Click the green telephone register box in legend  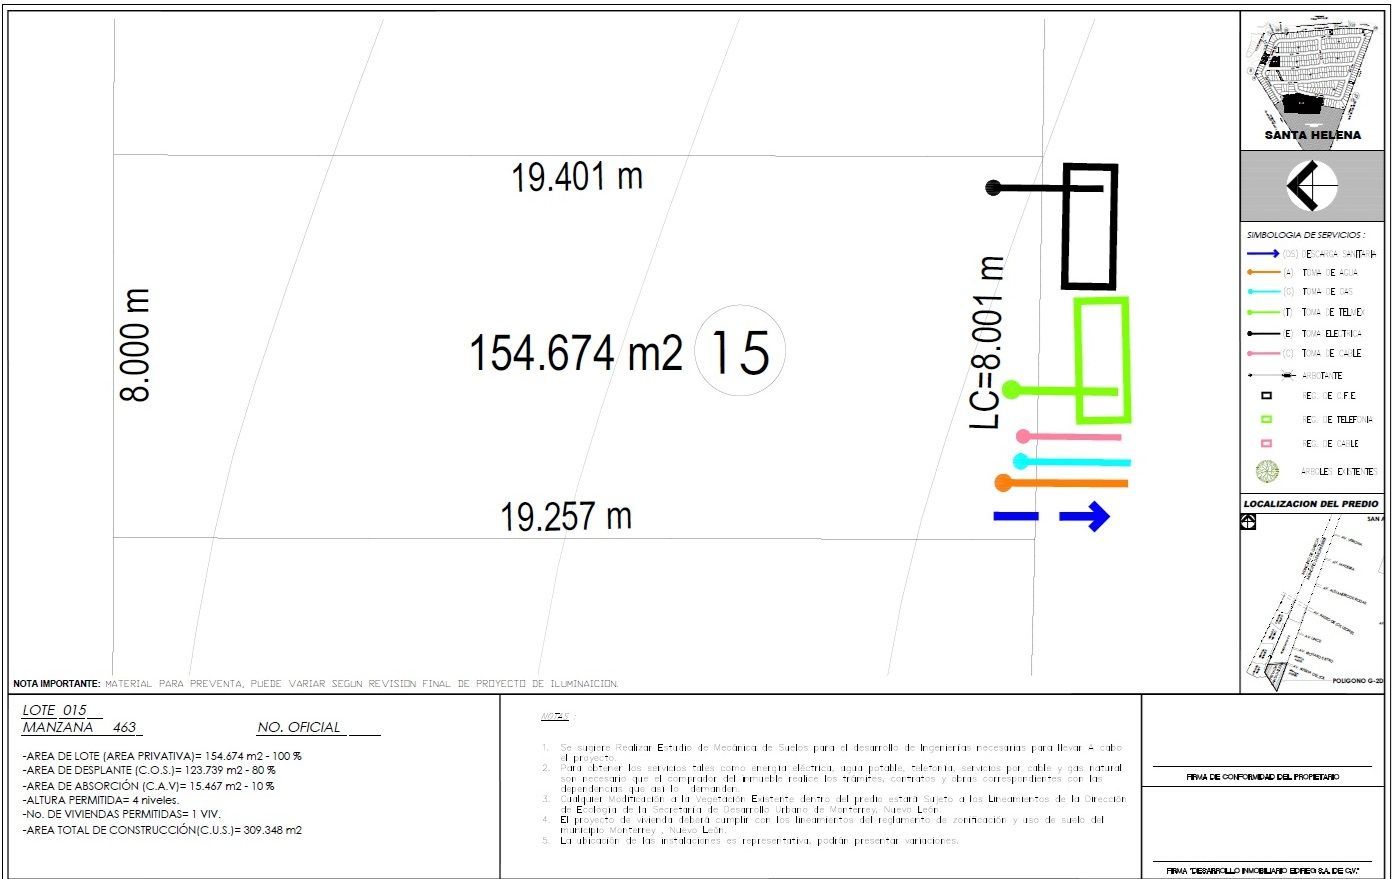1266,420
